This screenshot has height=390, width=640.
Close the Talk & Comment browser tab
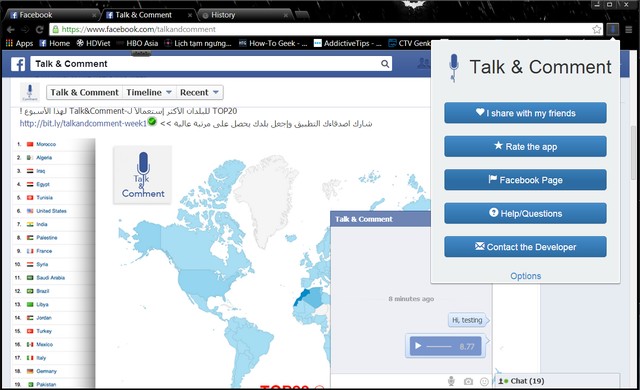coord(190,15)
